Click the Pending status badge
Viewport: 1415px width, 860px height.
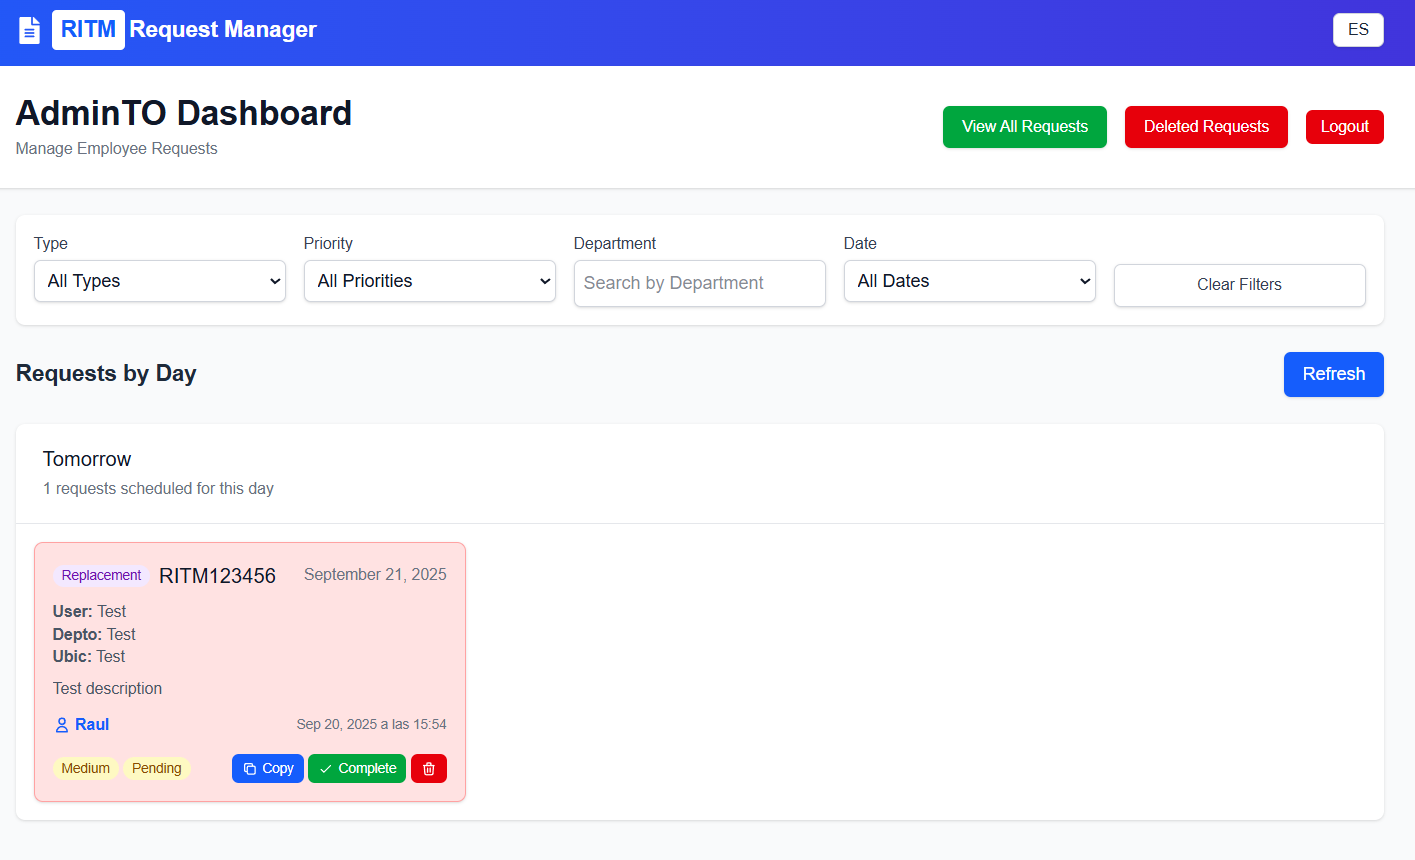point(157,768)
